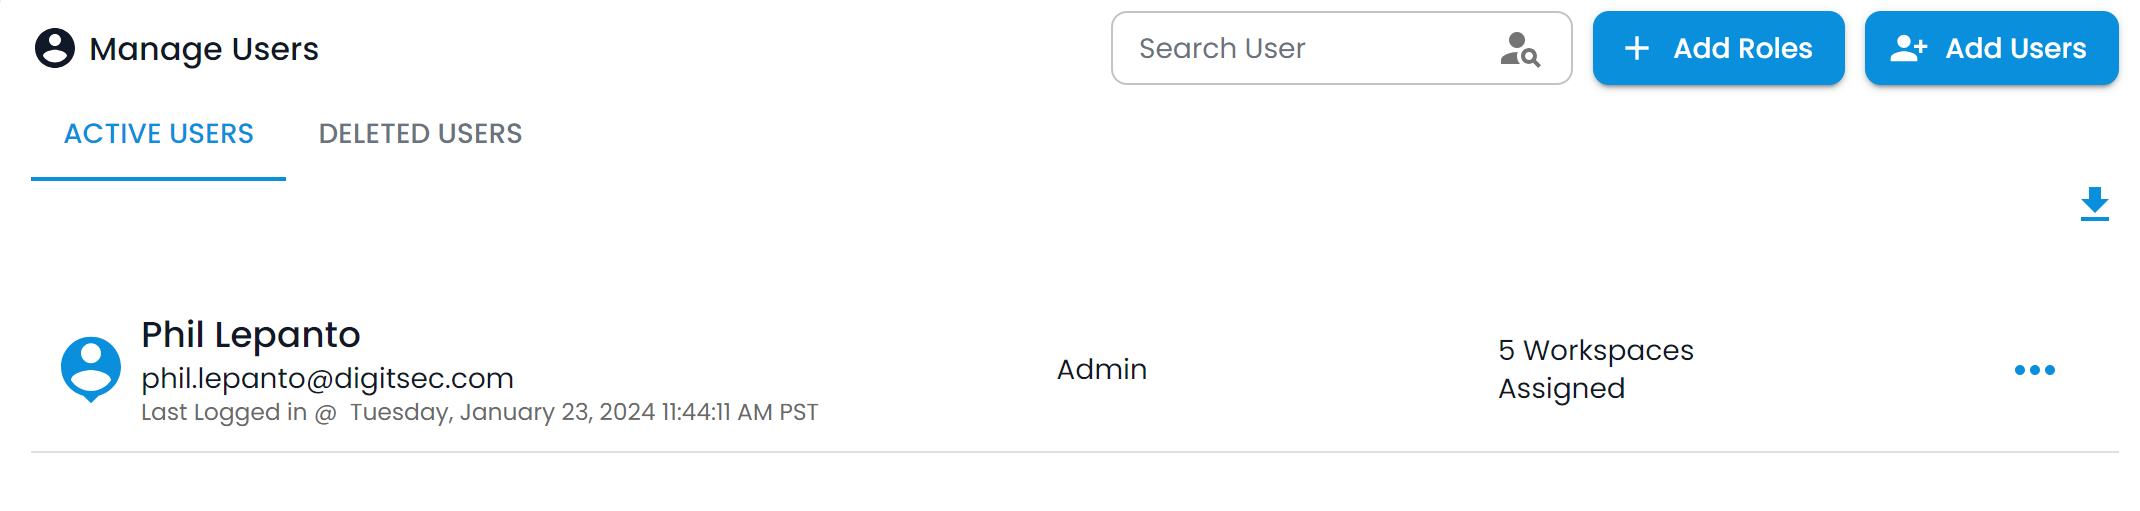Click Phil Lepanto's blue avatar icon
2140x511 pixels.
91,369
